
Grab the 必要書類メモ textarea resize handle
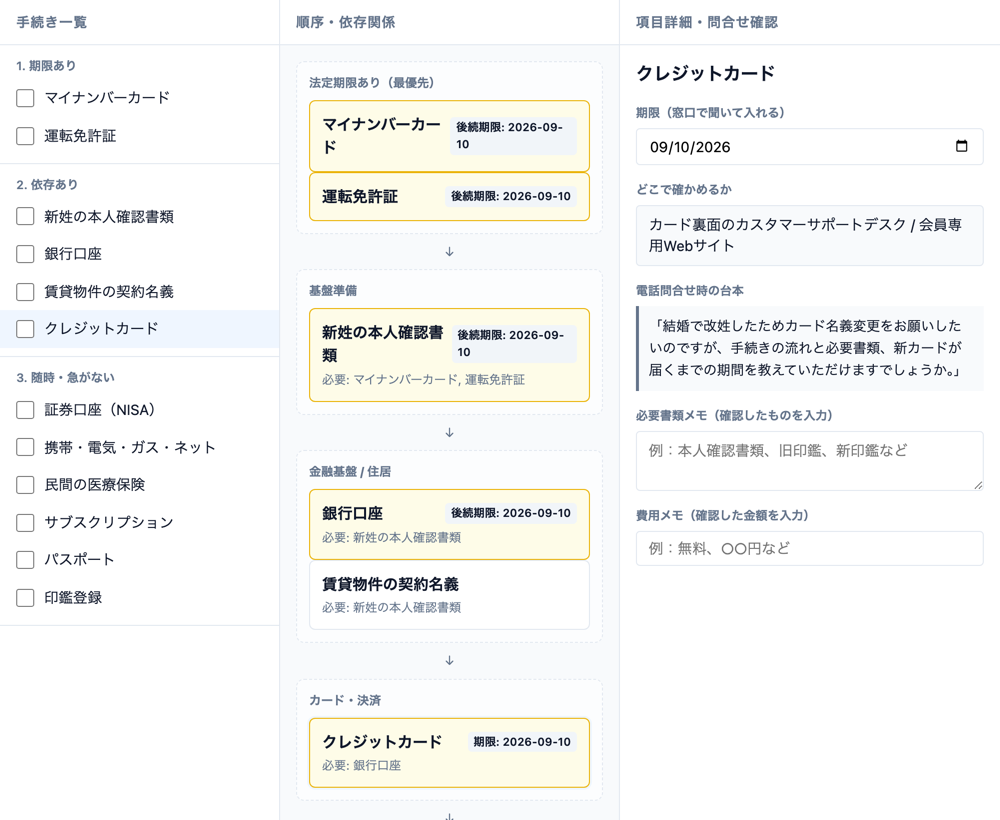[x=978, y=485]
